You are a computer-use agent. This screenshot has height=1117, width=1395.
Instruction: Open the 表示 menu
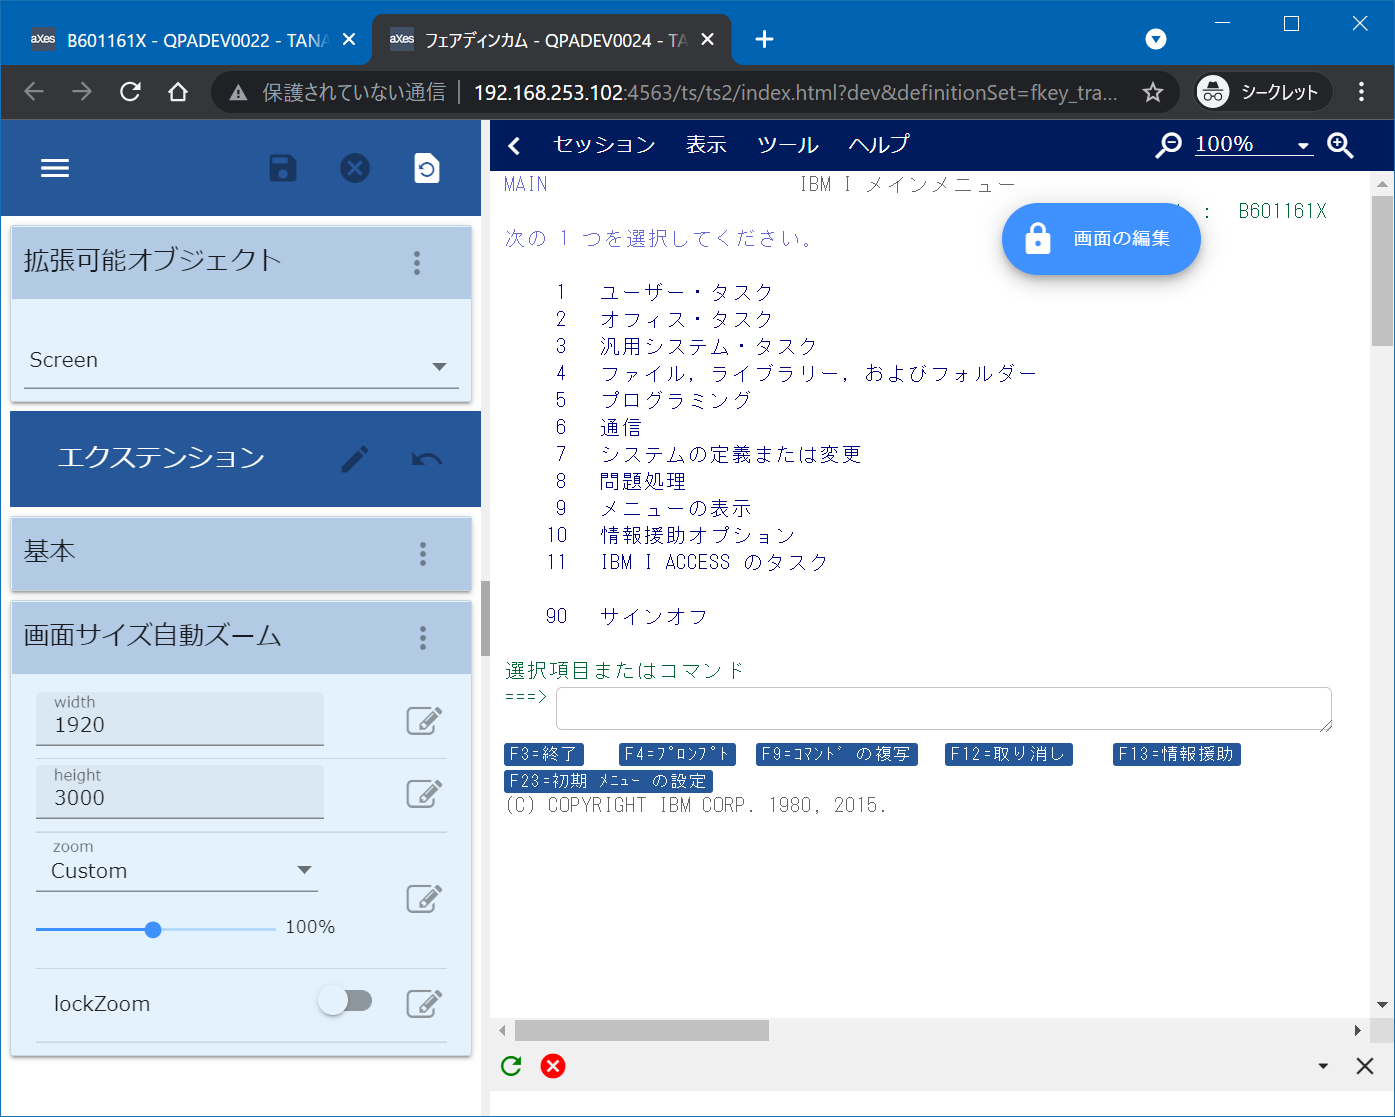(706, 145)
